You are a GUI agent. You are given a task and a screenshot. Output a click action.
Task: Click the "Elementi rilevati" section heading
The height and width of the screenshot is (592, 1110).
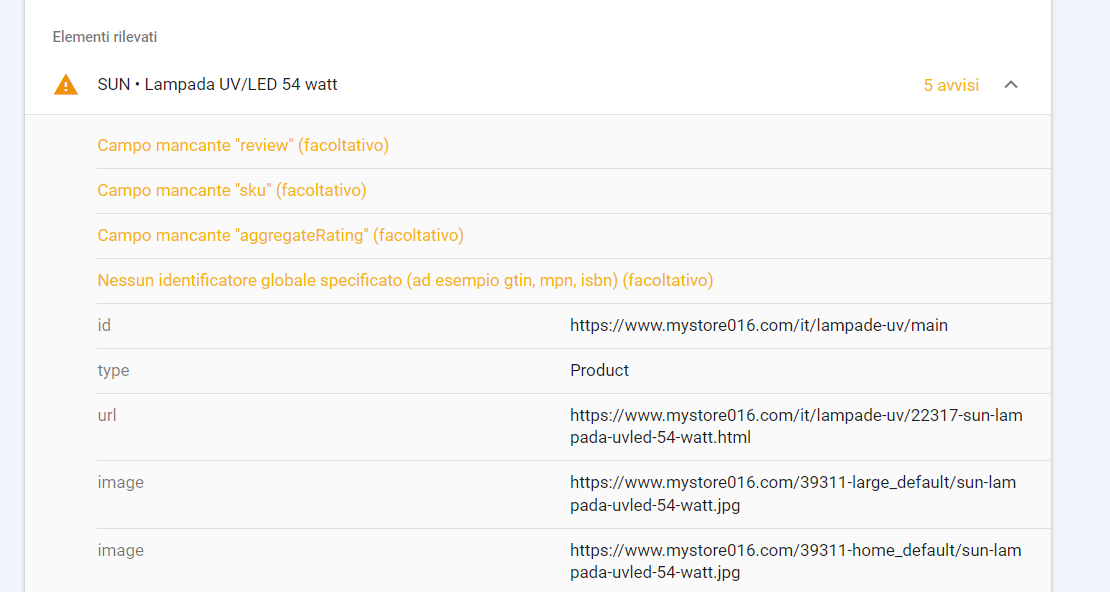click(x=105, y=37)
